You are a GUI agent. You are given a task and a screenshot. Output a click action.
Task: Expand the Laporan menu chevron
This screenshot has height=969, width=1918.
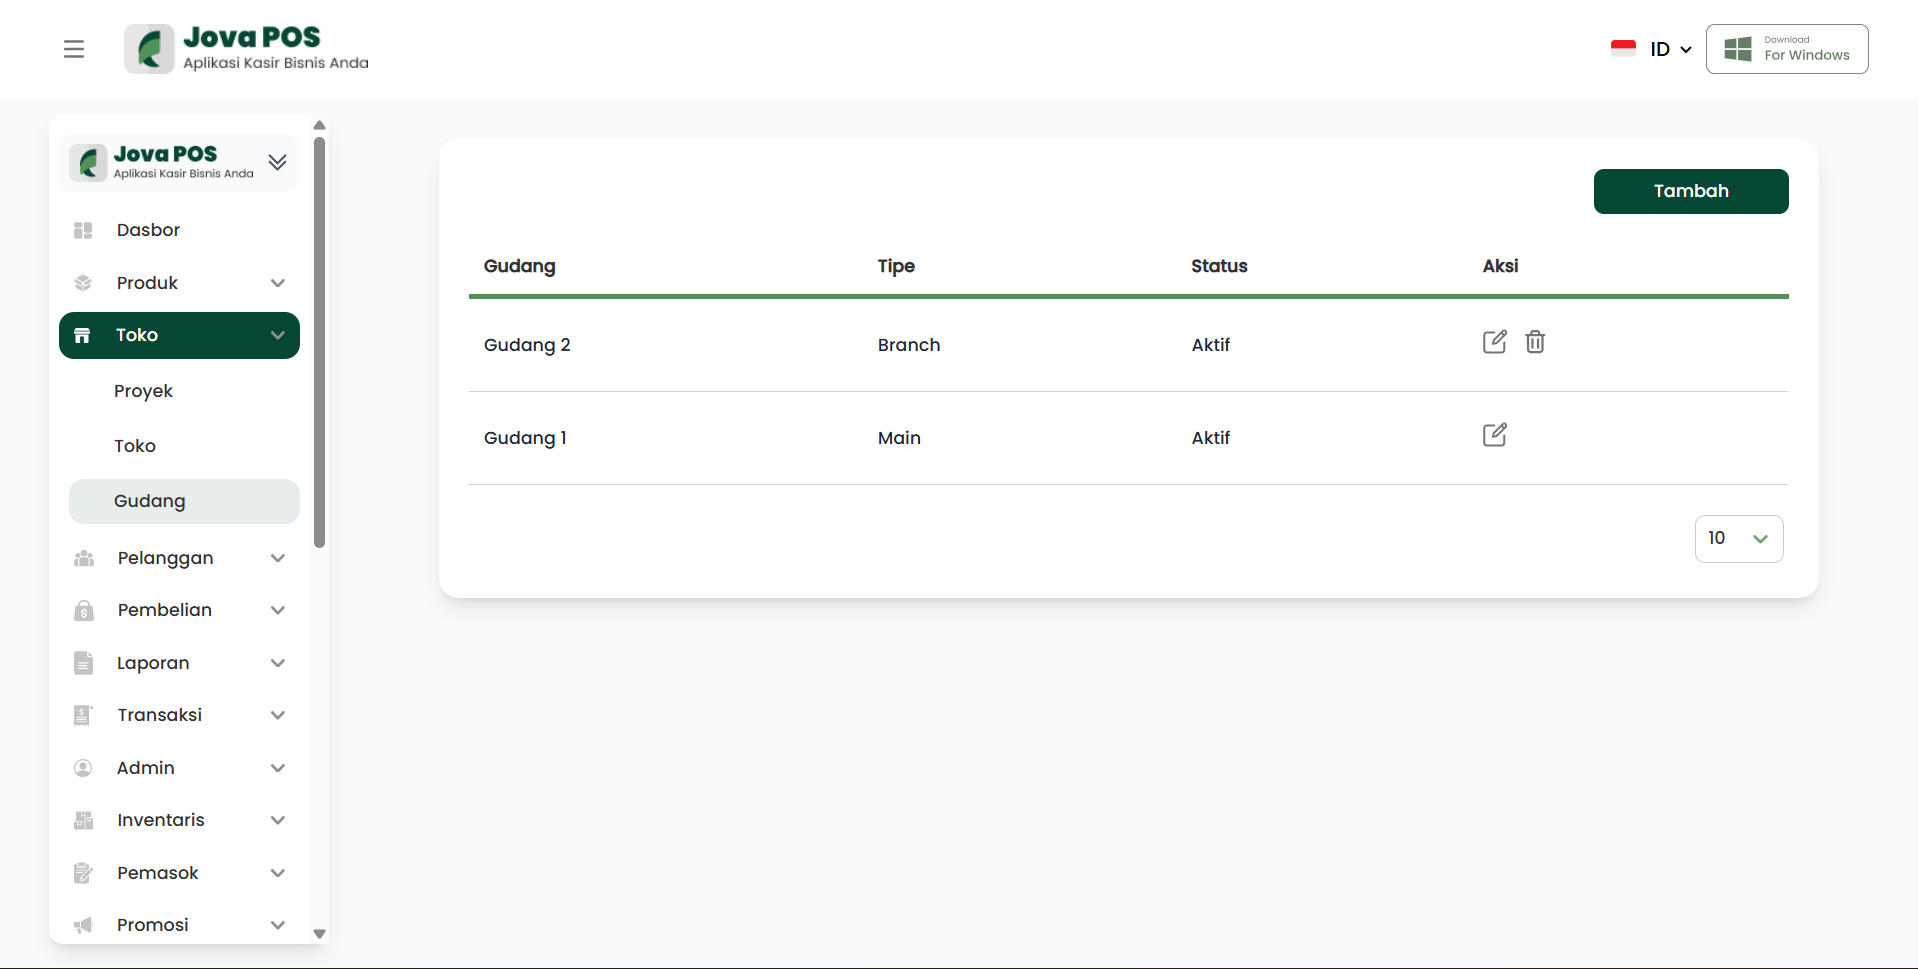pyautogui.click(x=278, y=663)
